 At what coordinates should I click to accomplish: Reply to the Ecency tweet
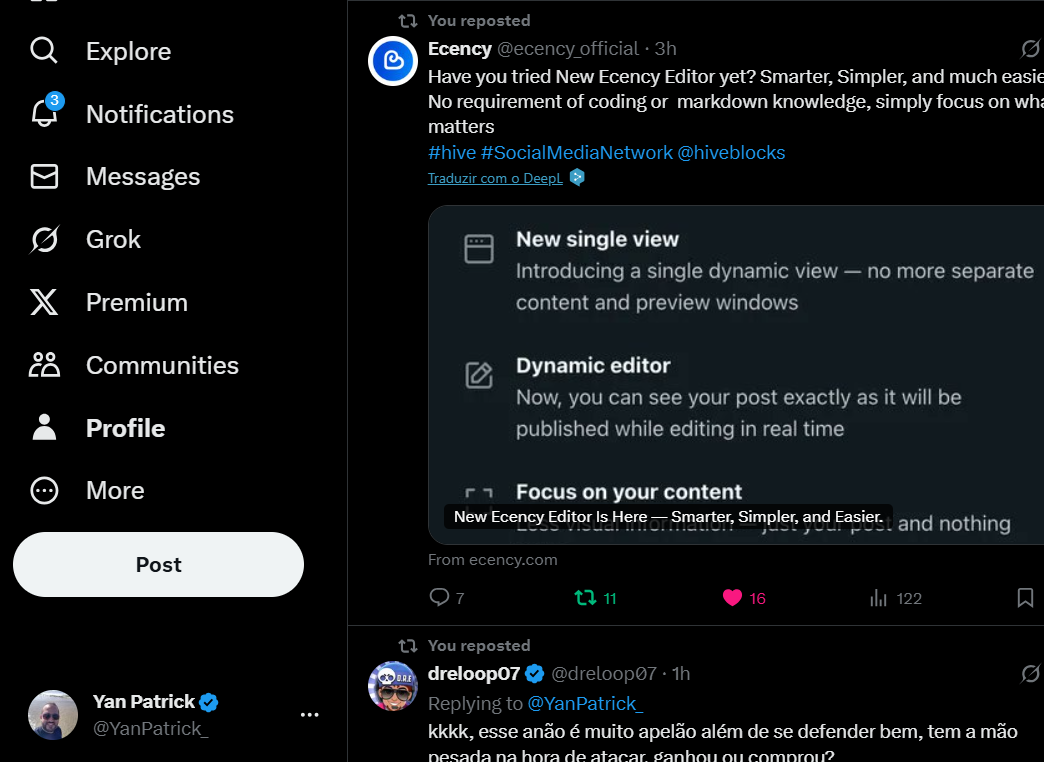tap(447, 597)
